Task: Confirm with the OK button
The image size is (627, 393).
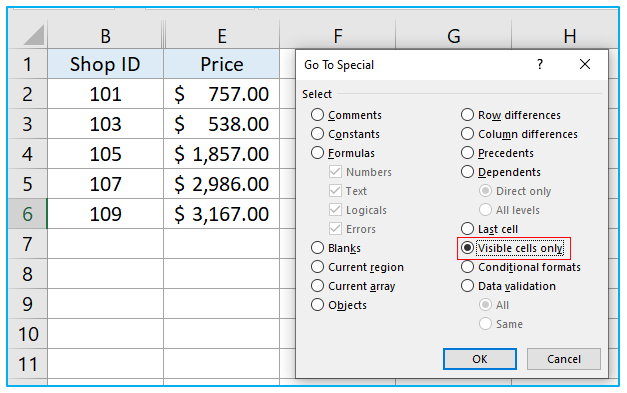Action: [479, 359]
